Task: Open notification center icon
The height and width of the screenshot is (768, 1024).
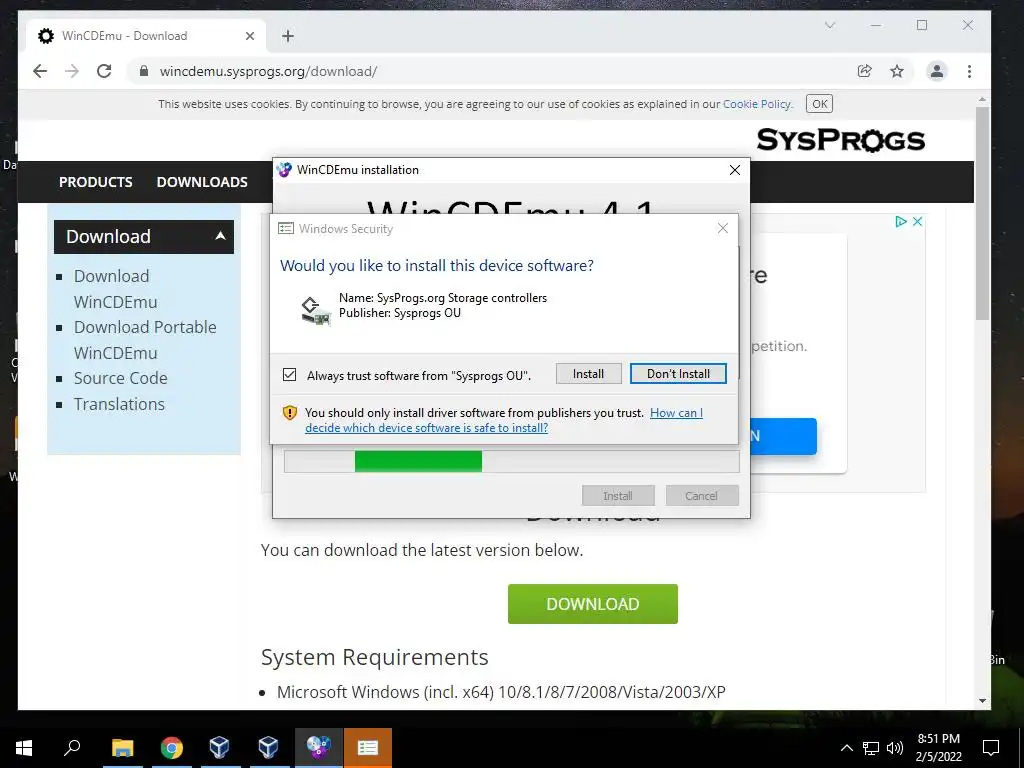Action: [x=991, y=748]
